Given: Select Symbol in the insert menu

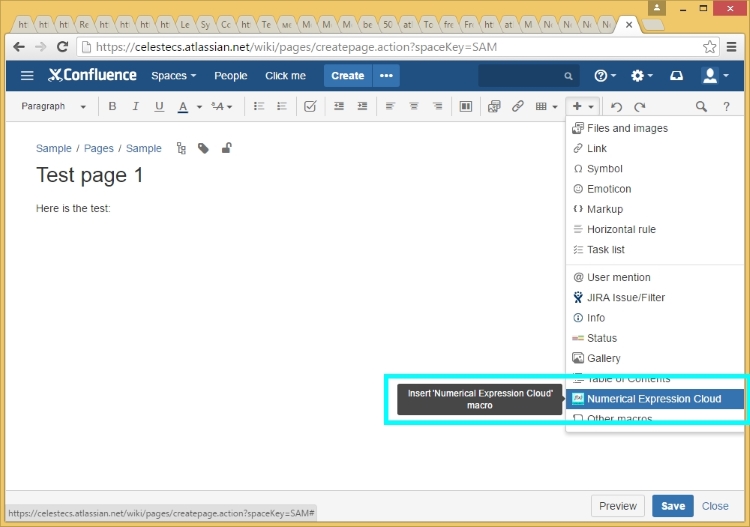Looking at the screenshot, I should click(x=654, y=168).
